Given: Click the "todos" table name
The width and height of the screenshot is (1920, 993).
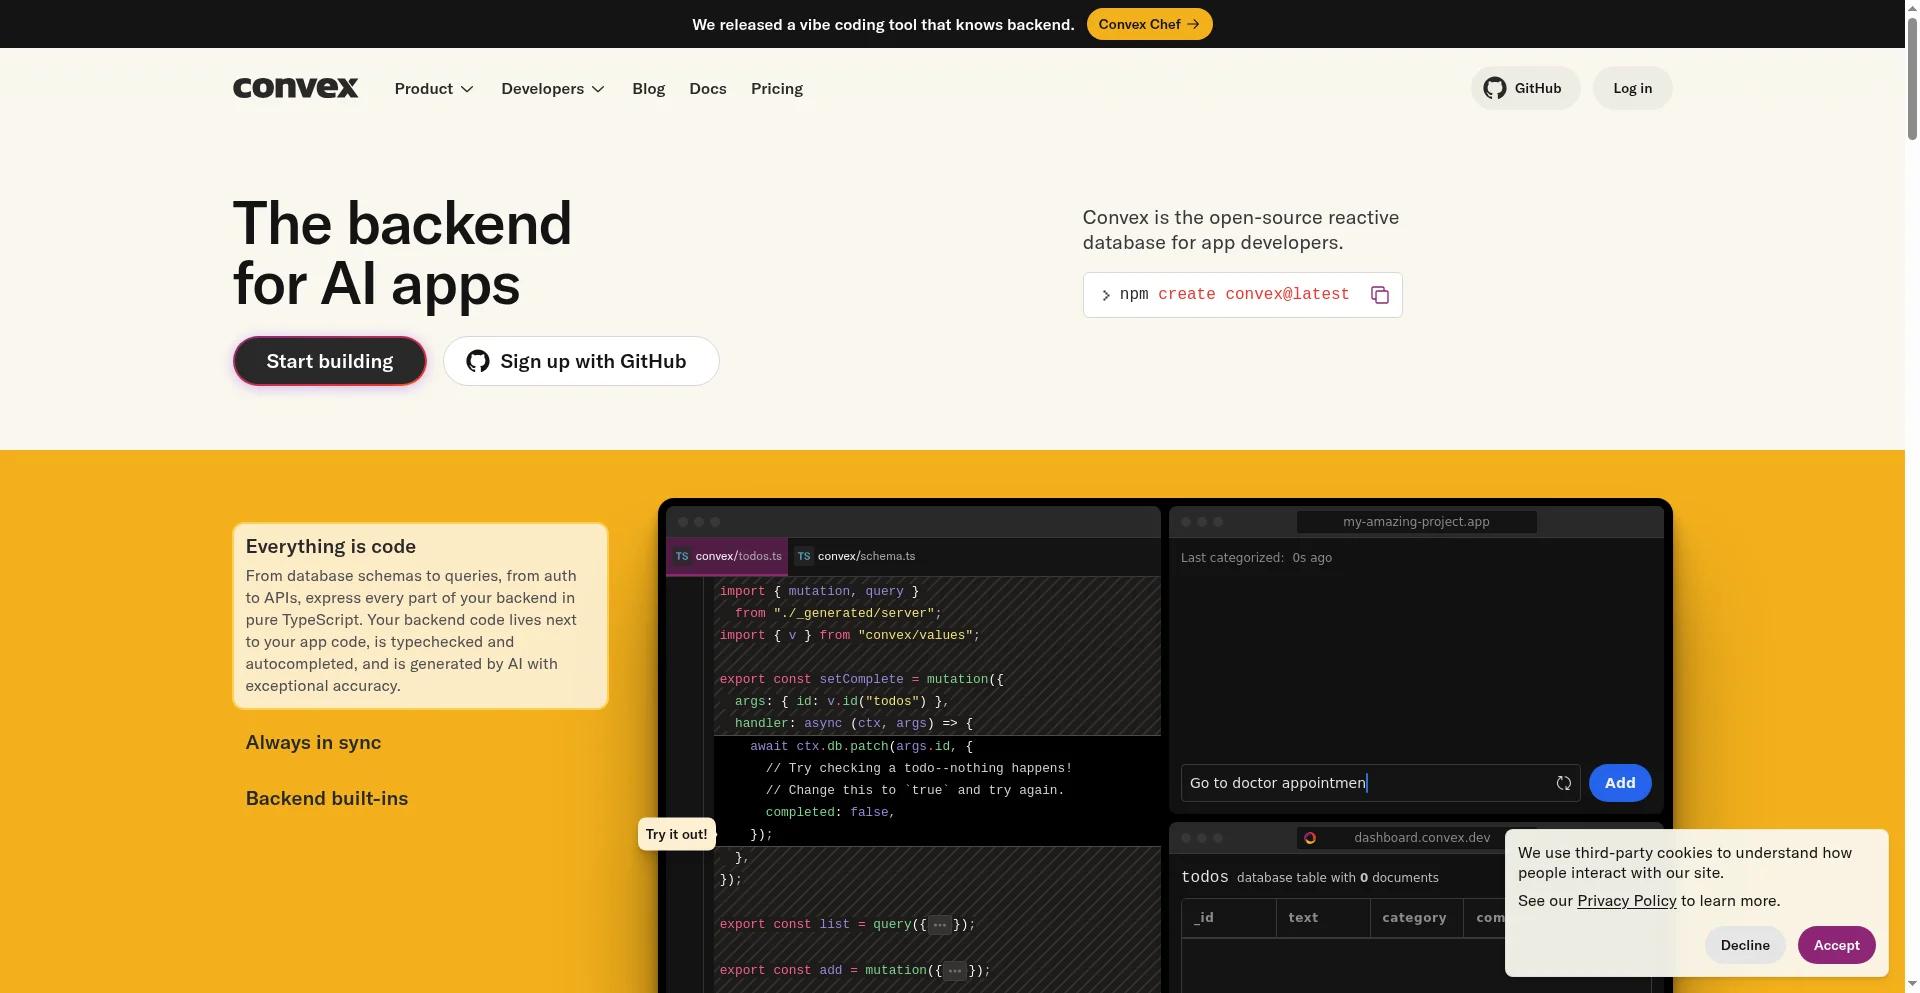Looking at the screenshot, I should pyautogui.click(x=1204, y=877).
